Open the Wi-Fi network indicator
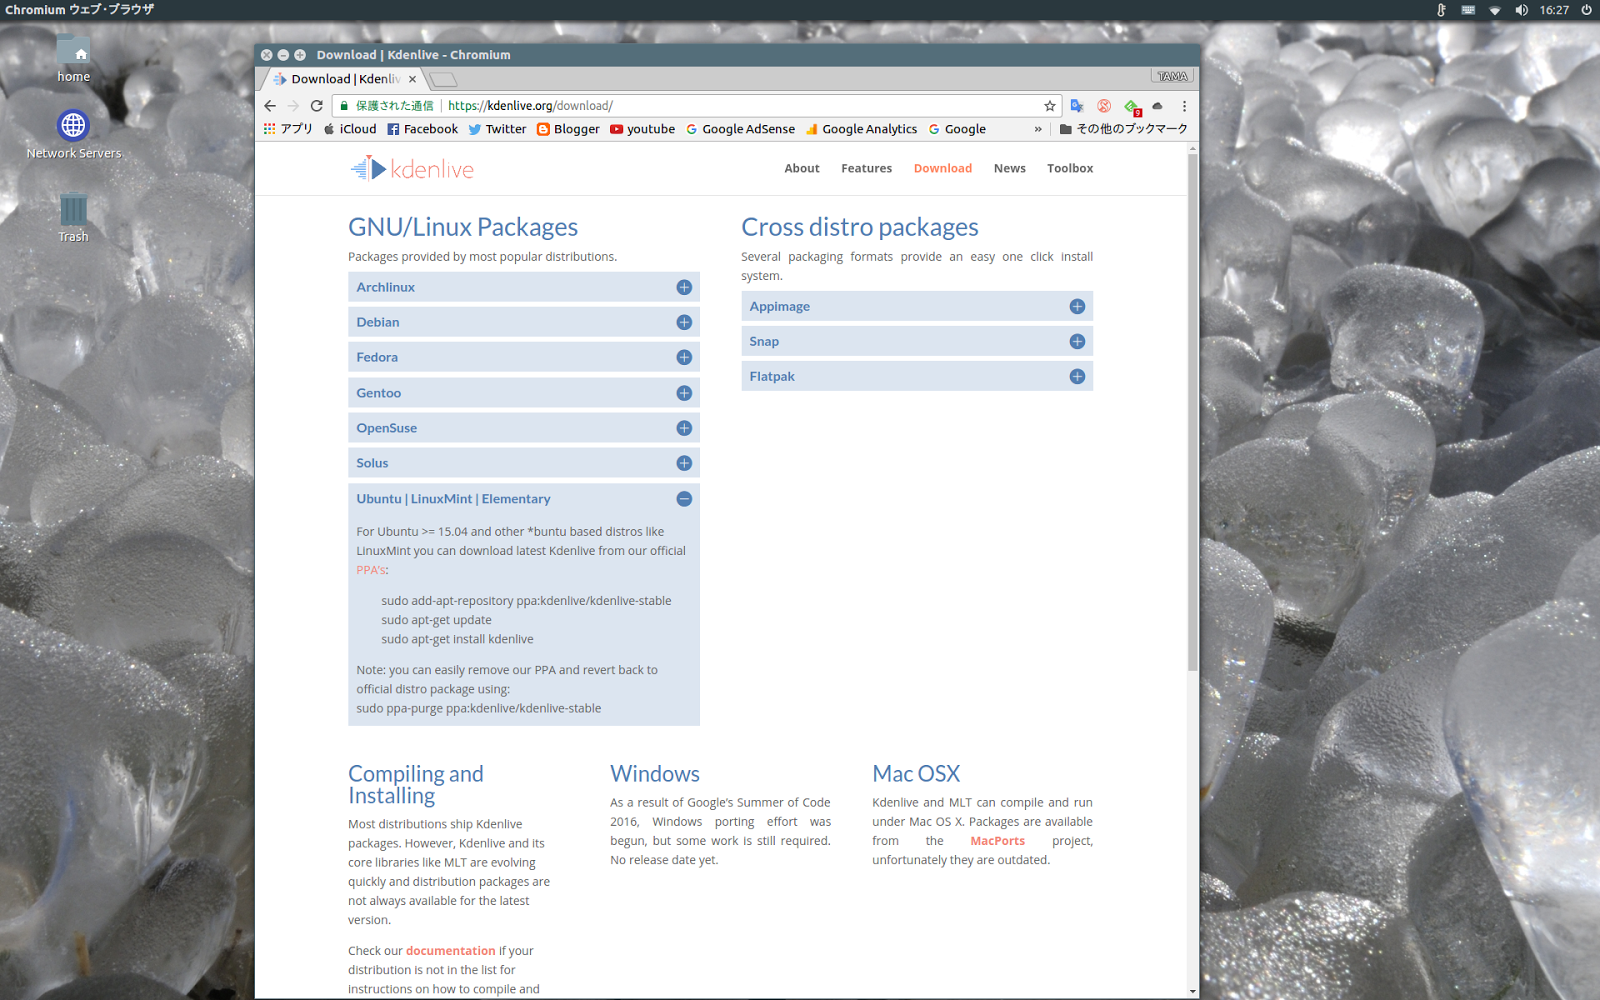This screenshot has height=1000, width=1600. pos(1495,10)
